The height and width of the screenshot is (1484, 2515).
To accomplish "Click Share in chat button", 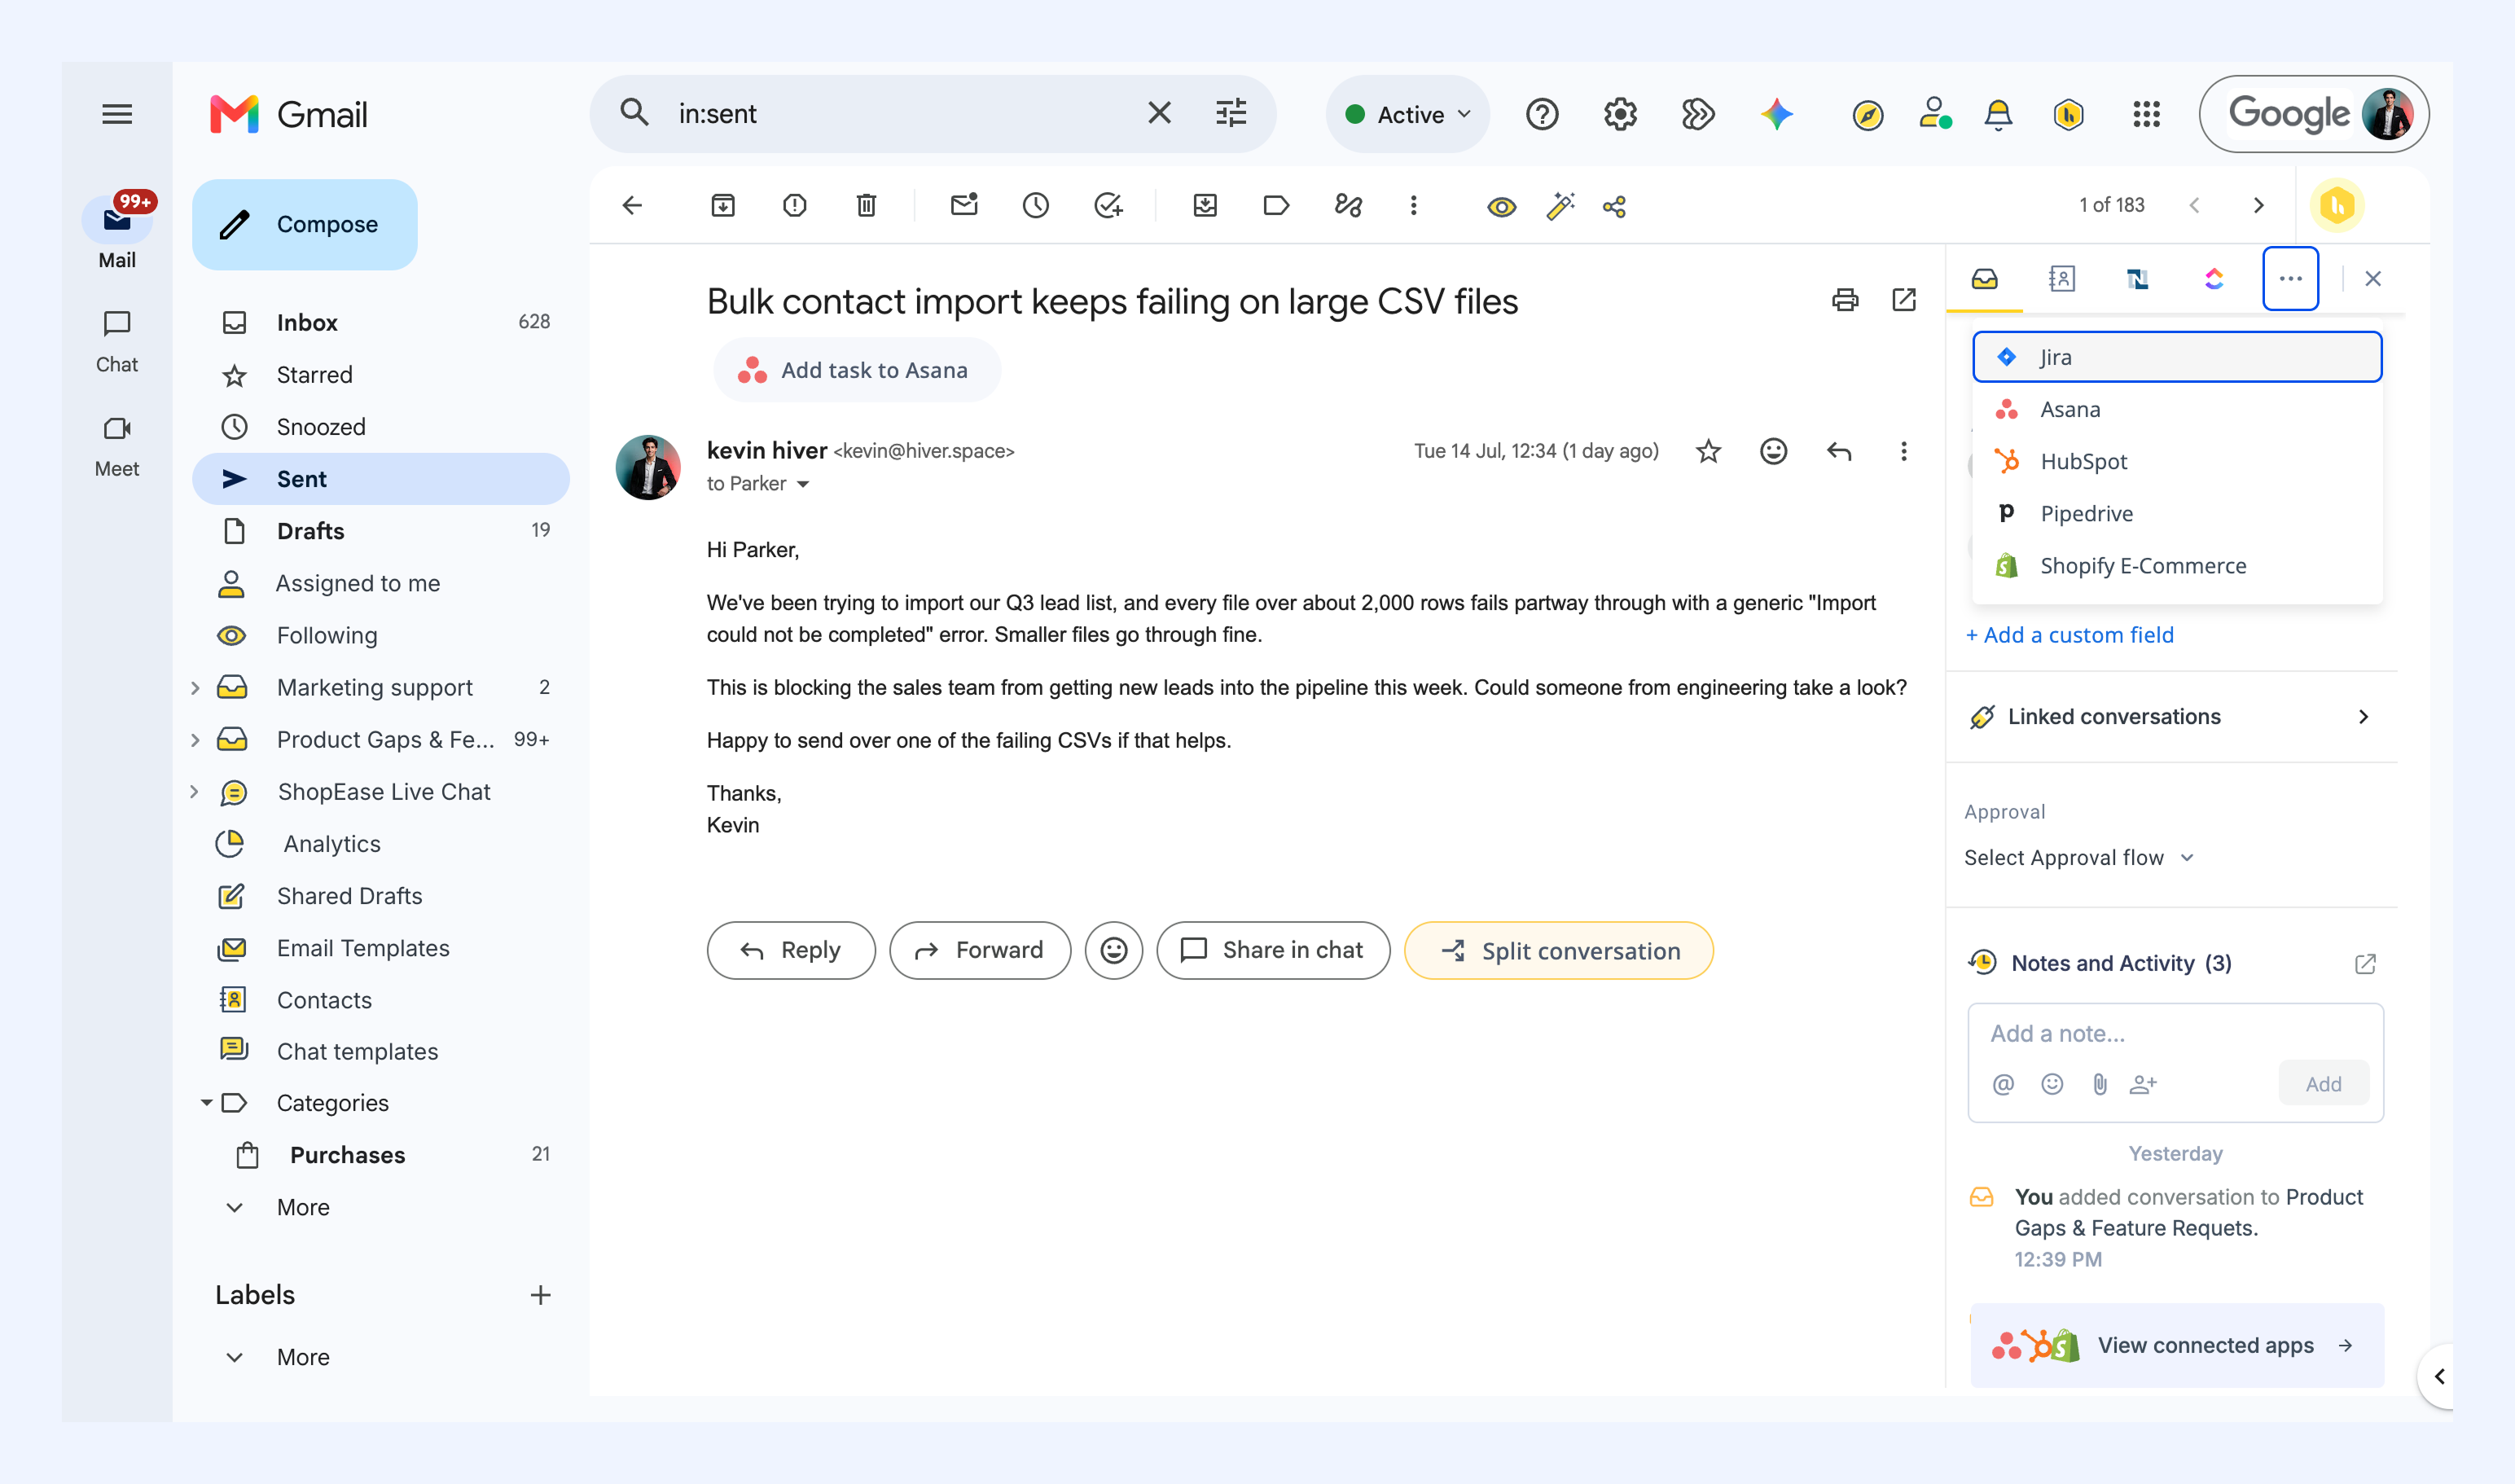I will [1273, 951].
